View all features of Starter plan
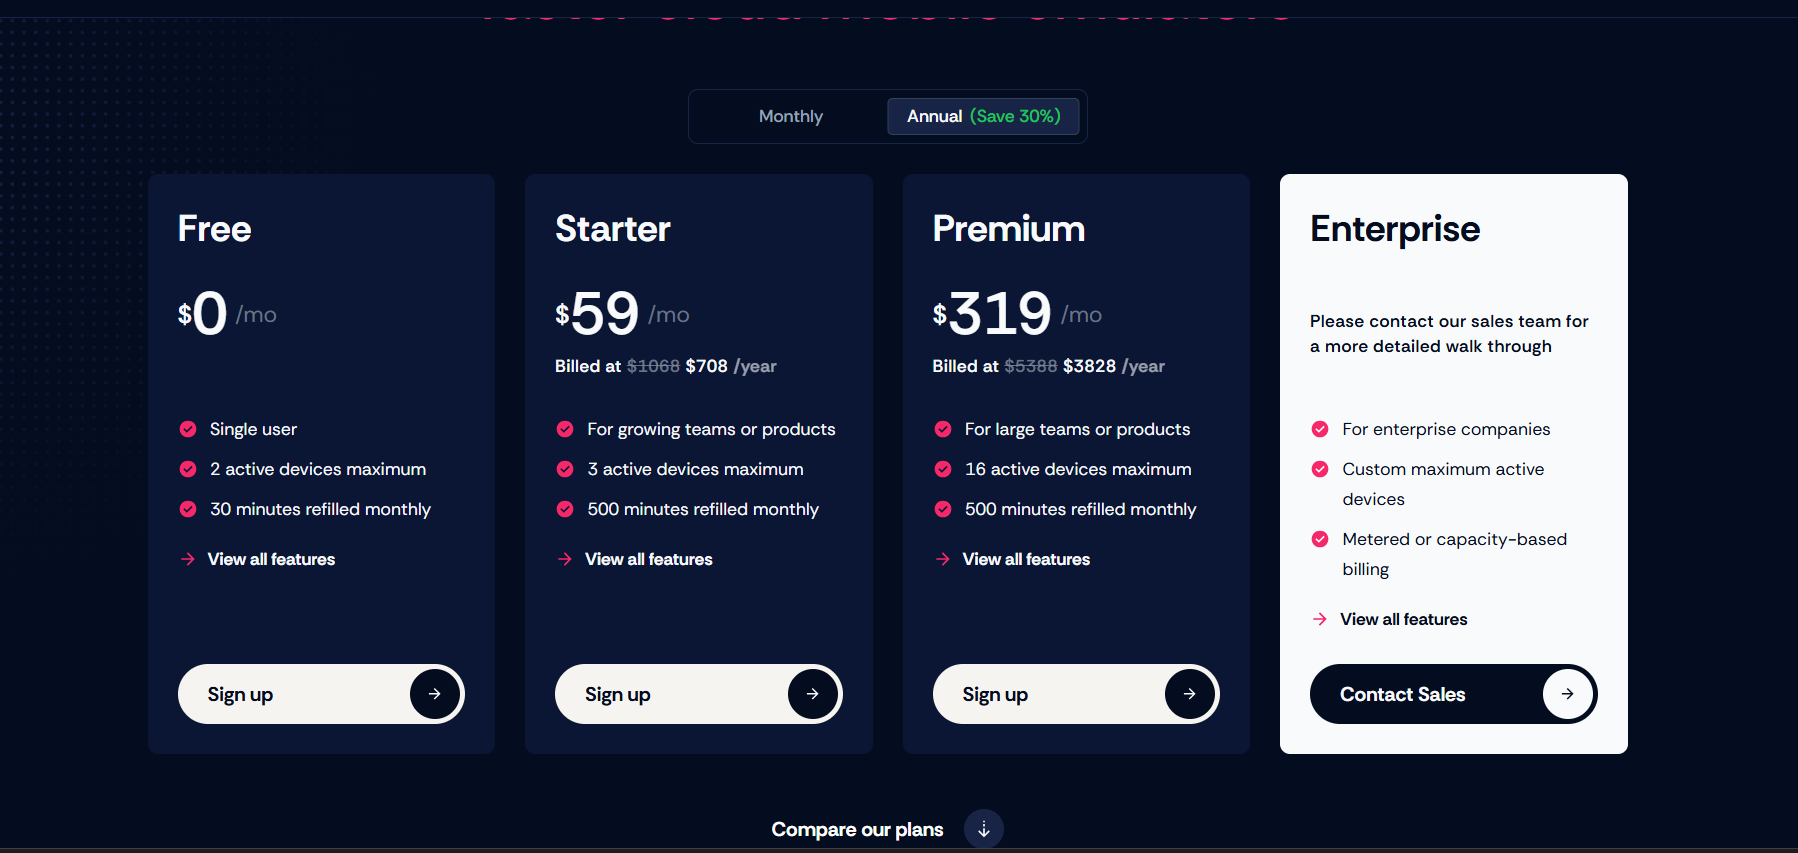 click(x=648, y=559)
